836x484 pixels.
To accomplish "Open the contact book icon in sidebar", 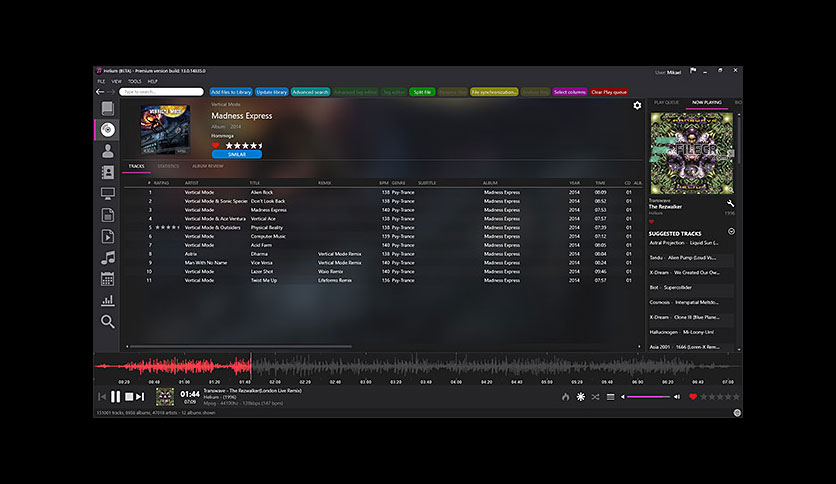I will point(108,172).
